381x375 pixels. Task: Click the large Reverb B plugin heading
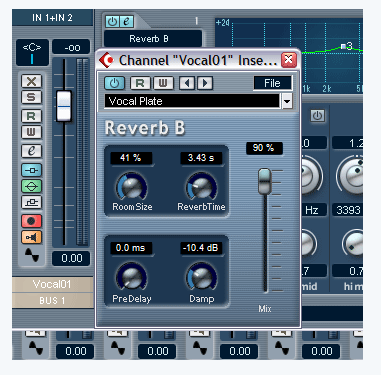145,128
